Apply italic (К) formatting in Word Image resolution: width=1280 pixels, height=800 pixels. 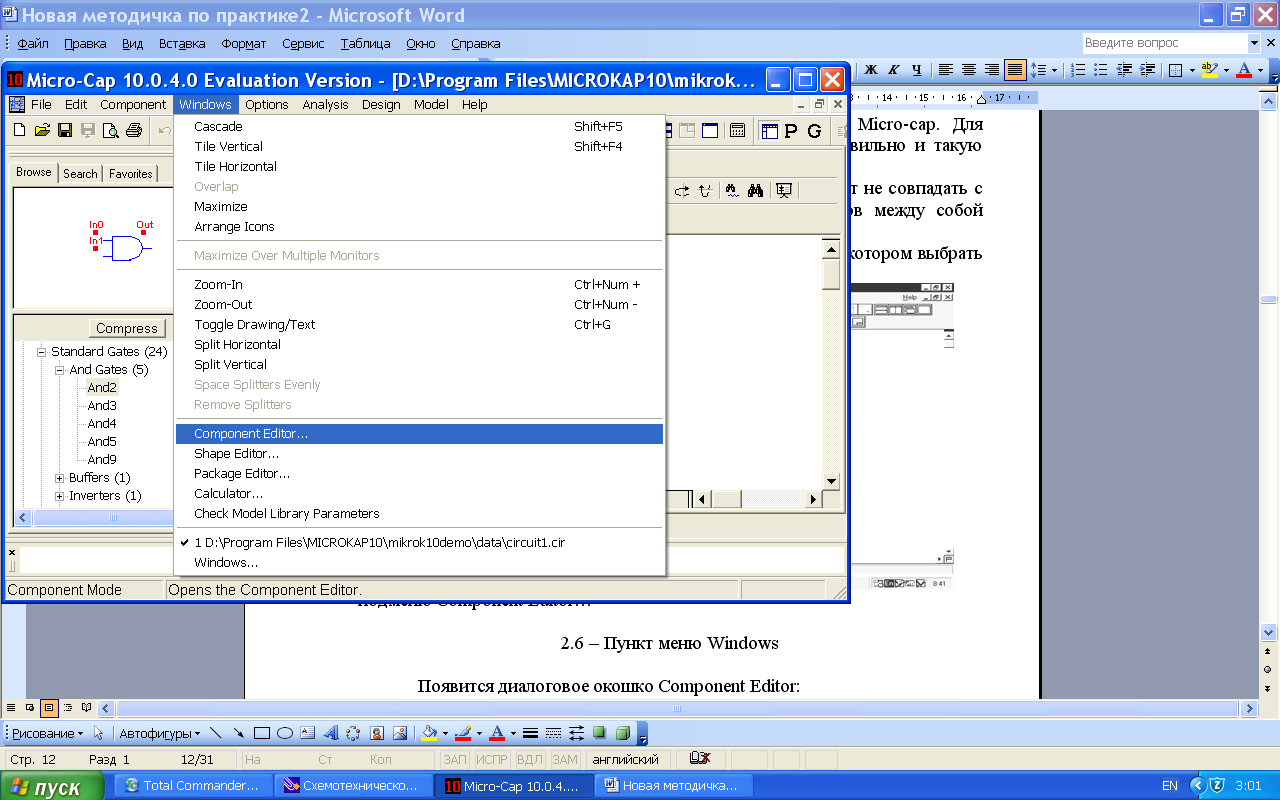point(893,70)
